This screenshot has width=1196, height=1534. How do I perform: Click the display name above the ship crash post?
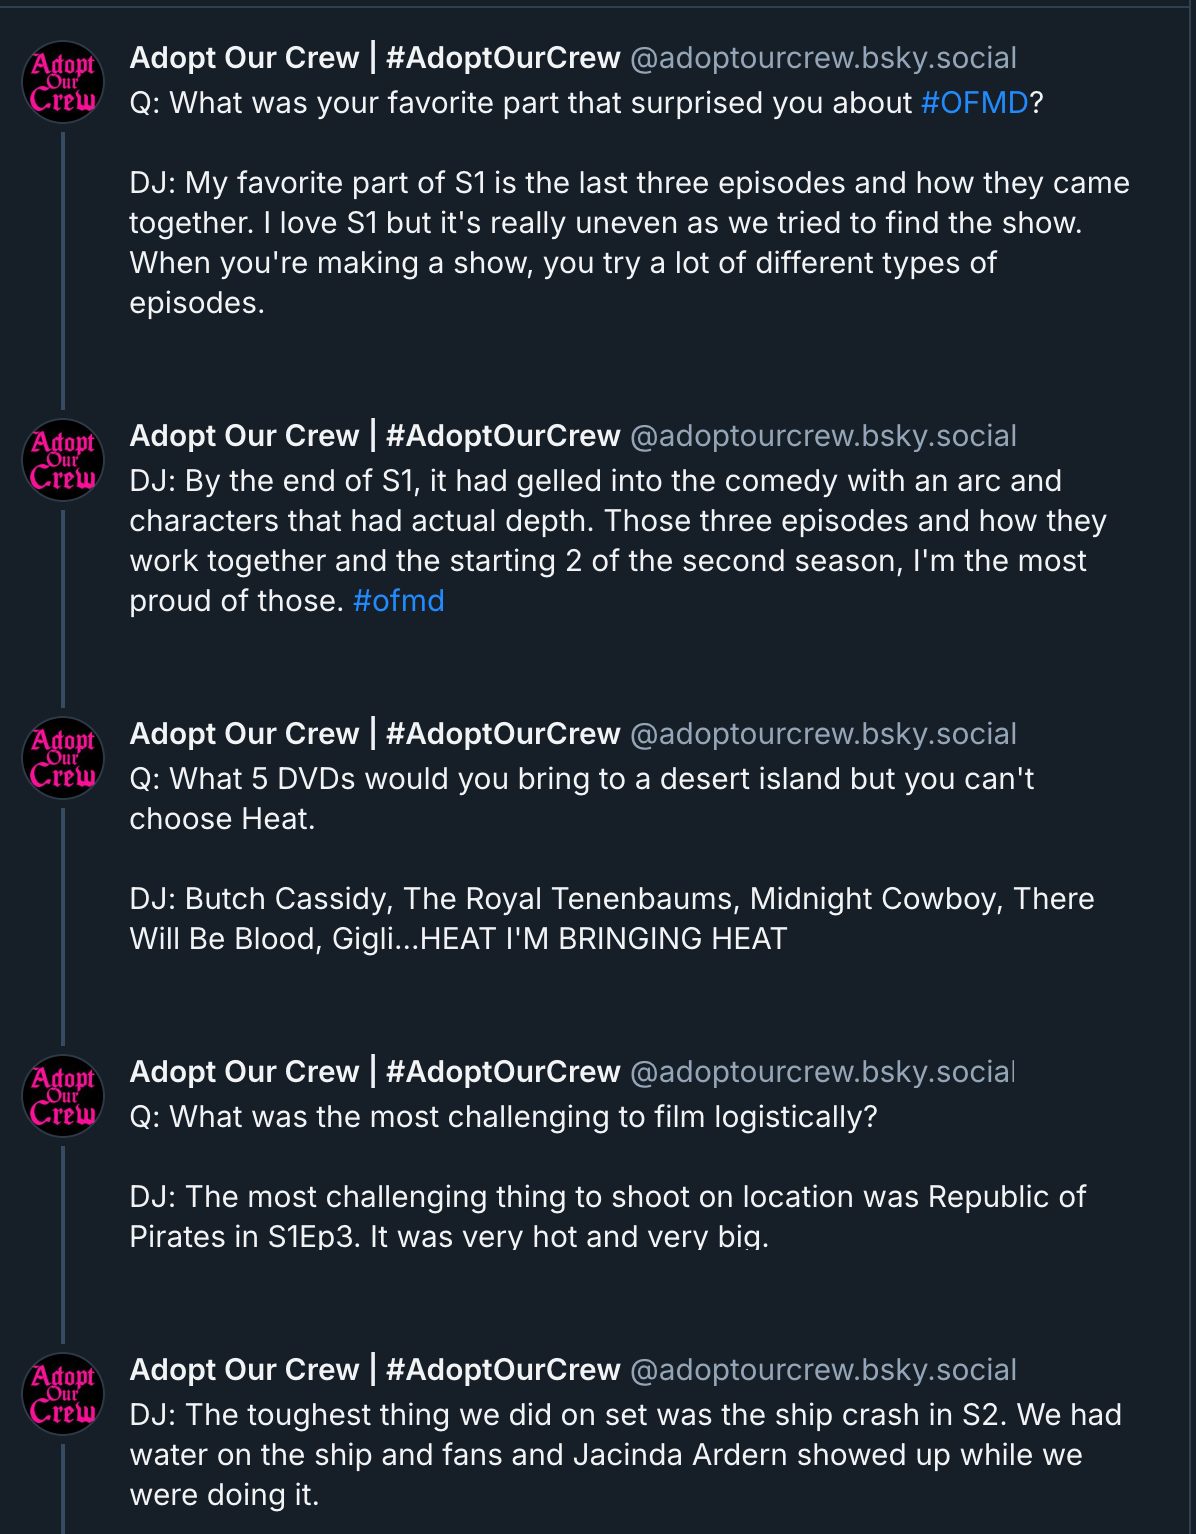tap(375, 1370)
